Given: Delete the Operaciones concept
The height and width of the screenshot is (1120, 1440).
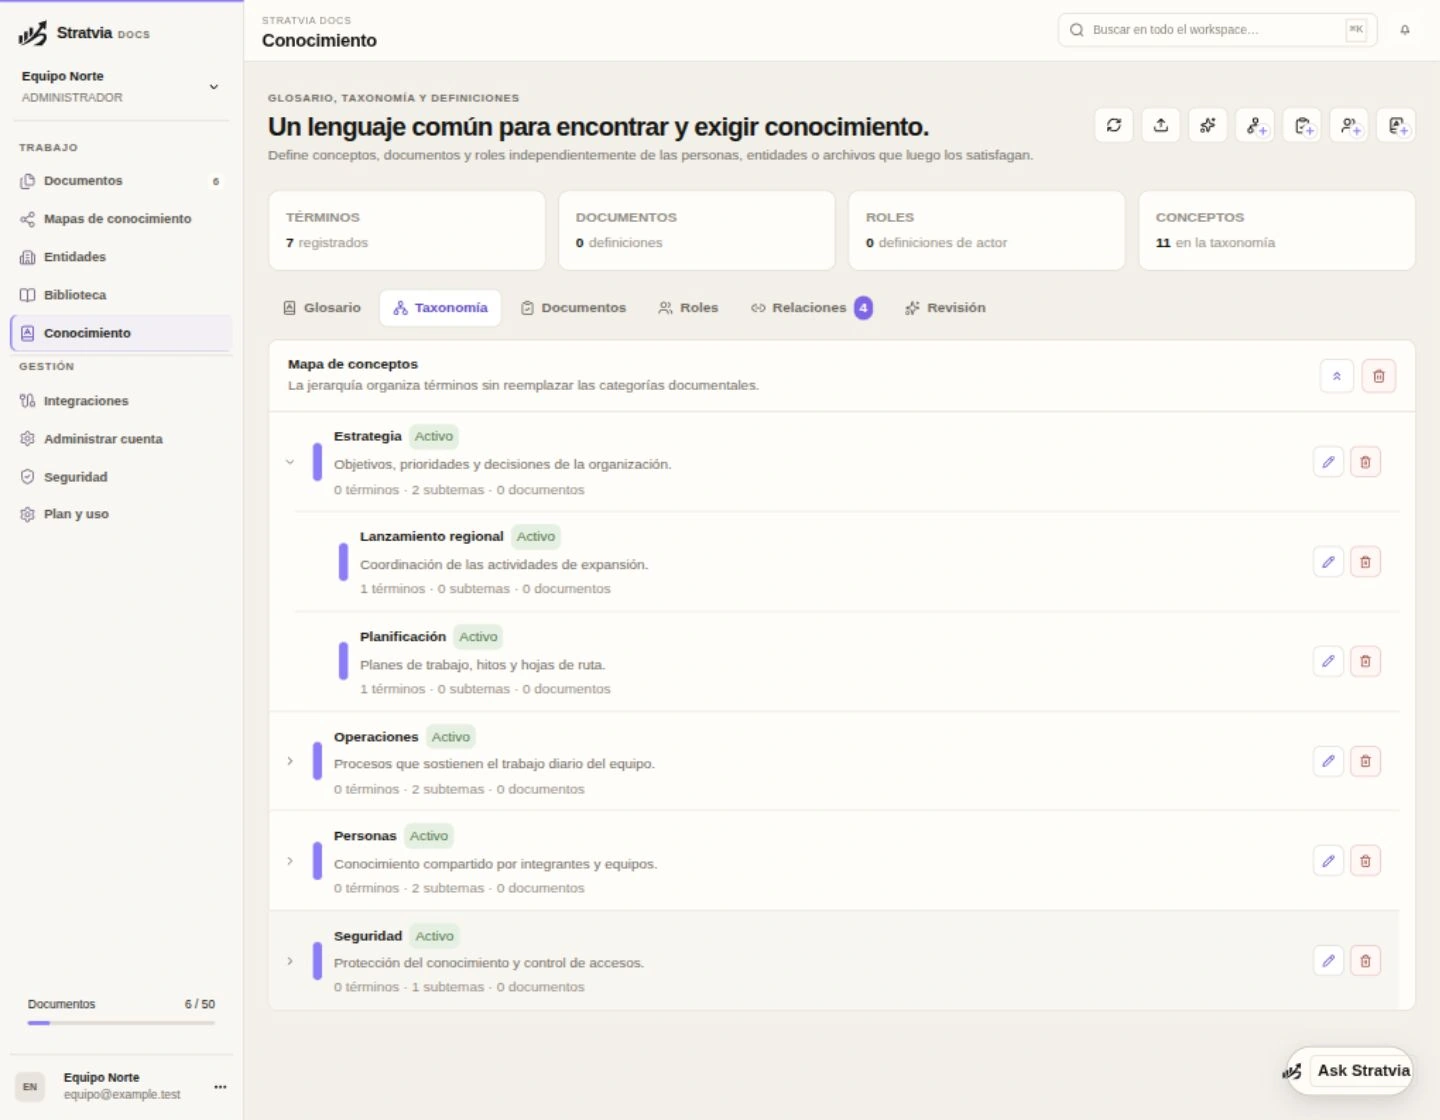Looking at the screenshot, I should click(x=1365, y=761).
